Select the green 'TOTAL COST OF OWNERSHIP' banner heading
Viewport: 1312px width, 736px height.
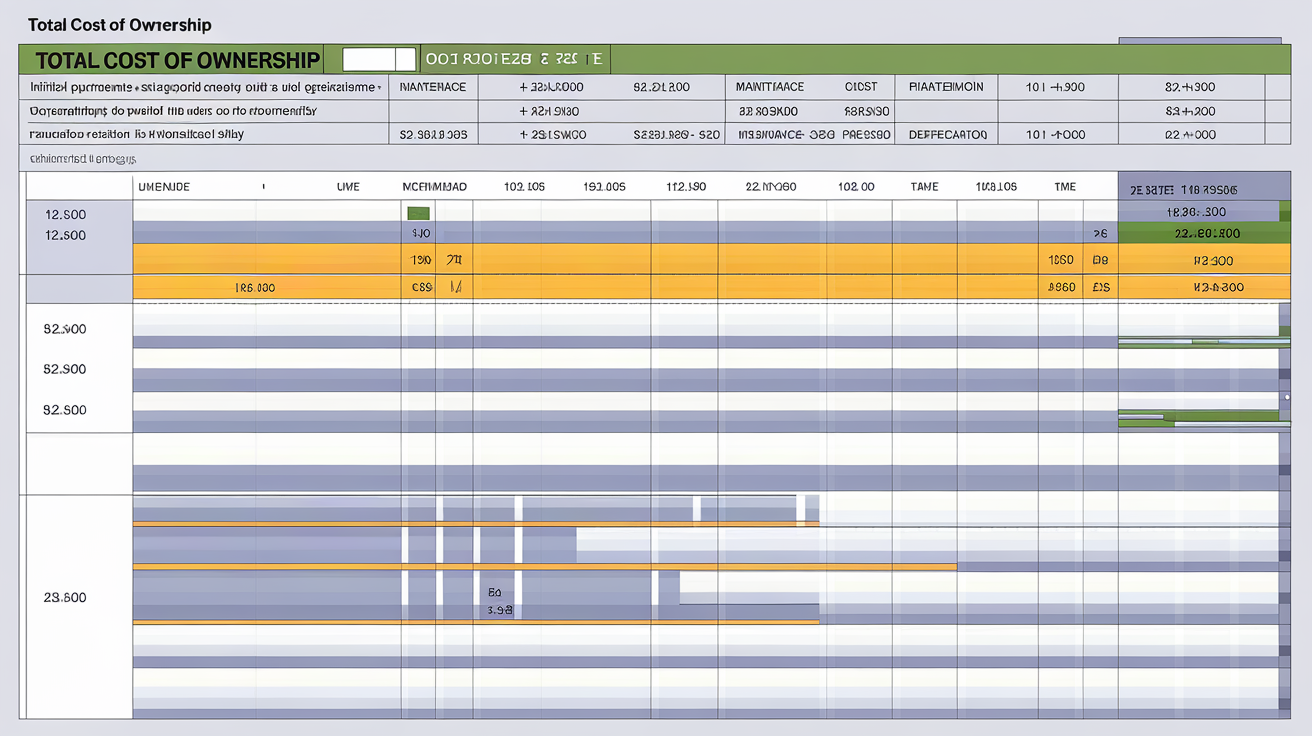point(177,60)
